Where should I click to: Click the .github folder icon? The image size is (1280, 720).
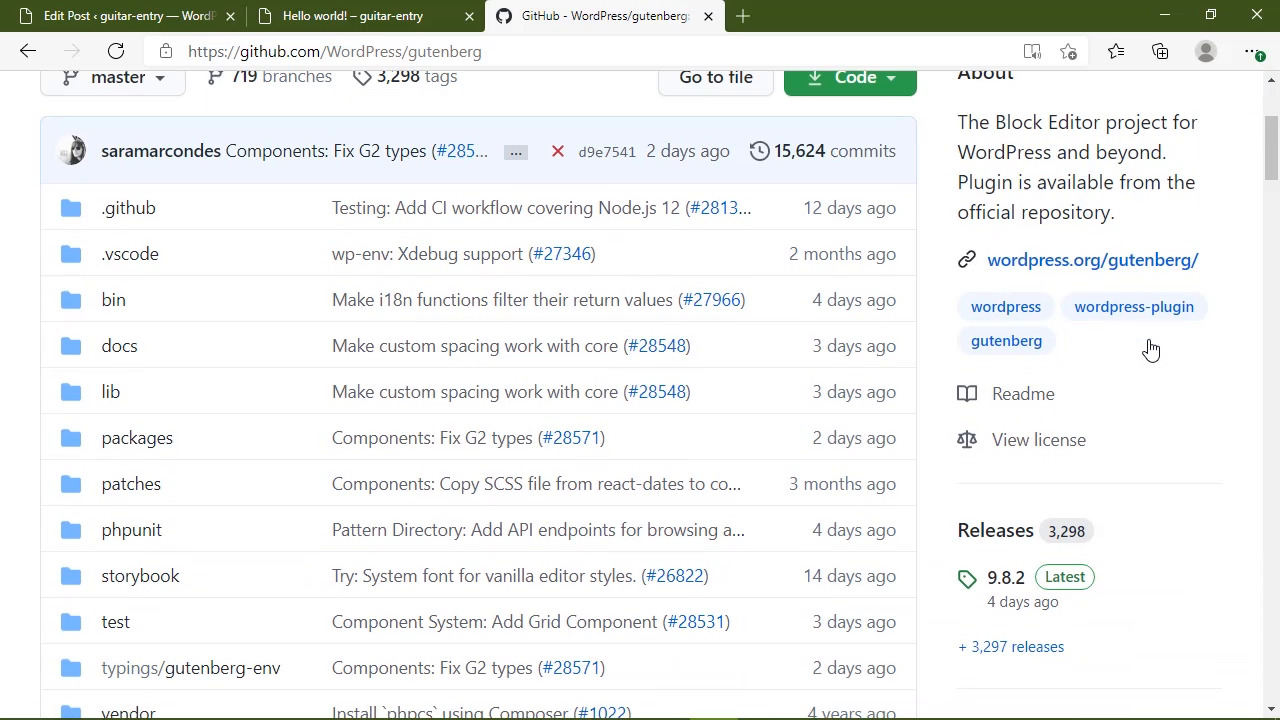point(70,208)
